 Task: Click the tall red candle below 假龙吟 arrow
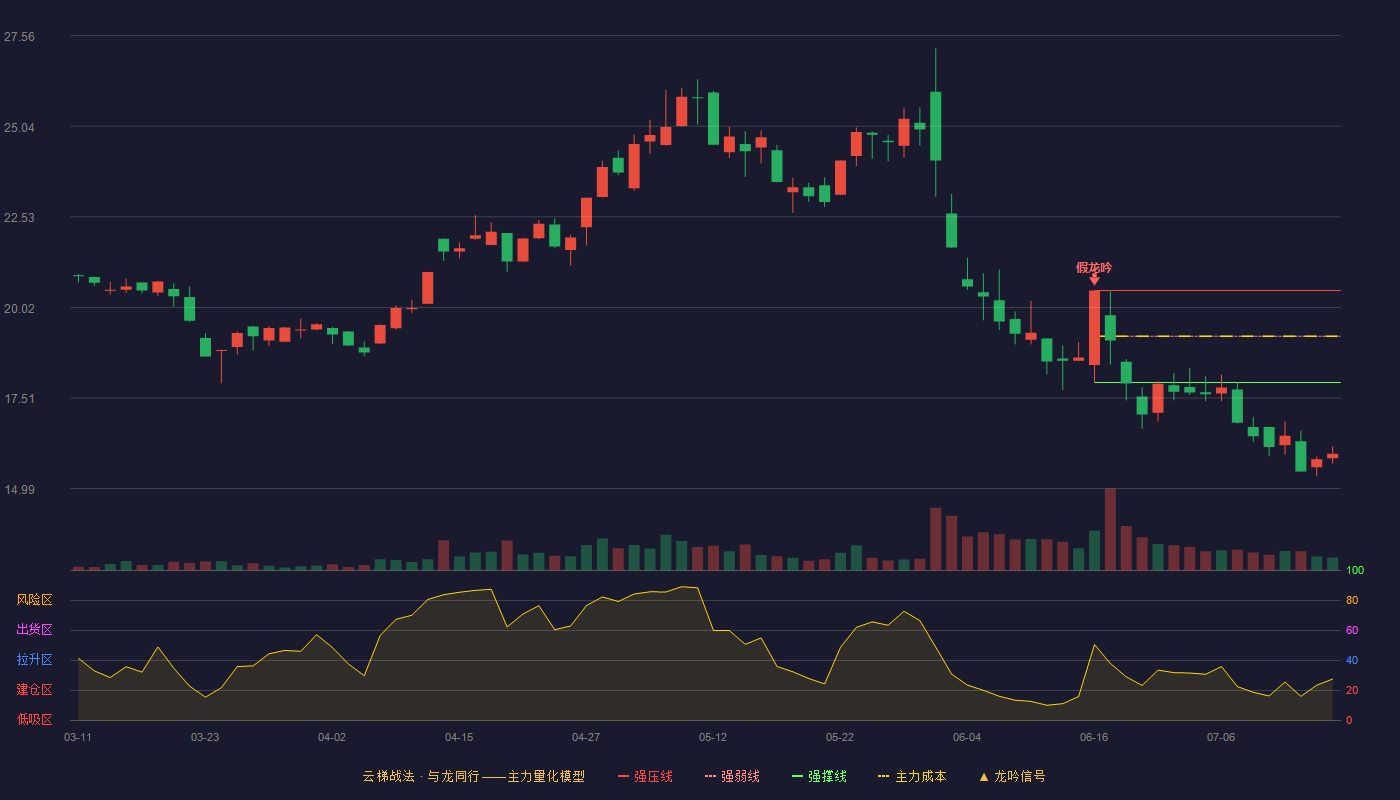[1094, 328]
